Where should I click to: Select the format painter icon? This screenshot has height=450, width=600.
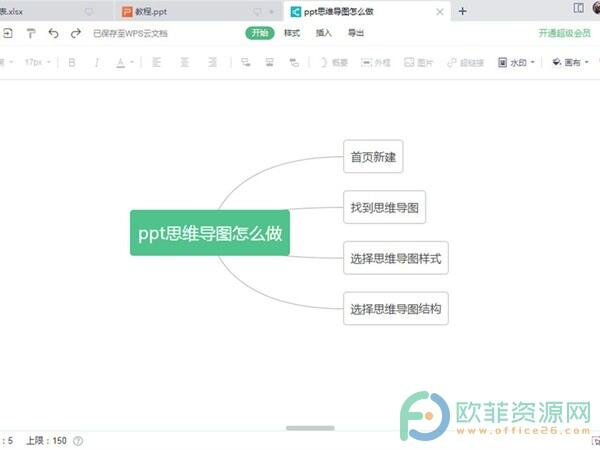pyautogui.click(x=31, y=33)
